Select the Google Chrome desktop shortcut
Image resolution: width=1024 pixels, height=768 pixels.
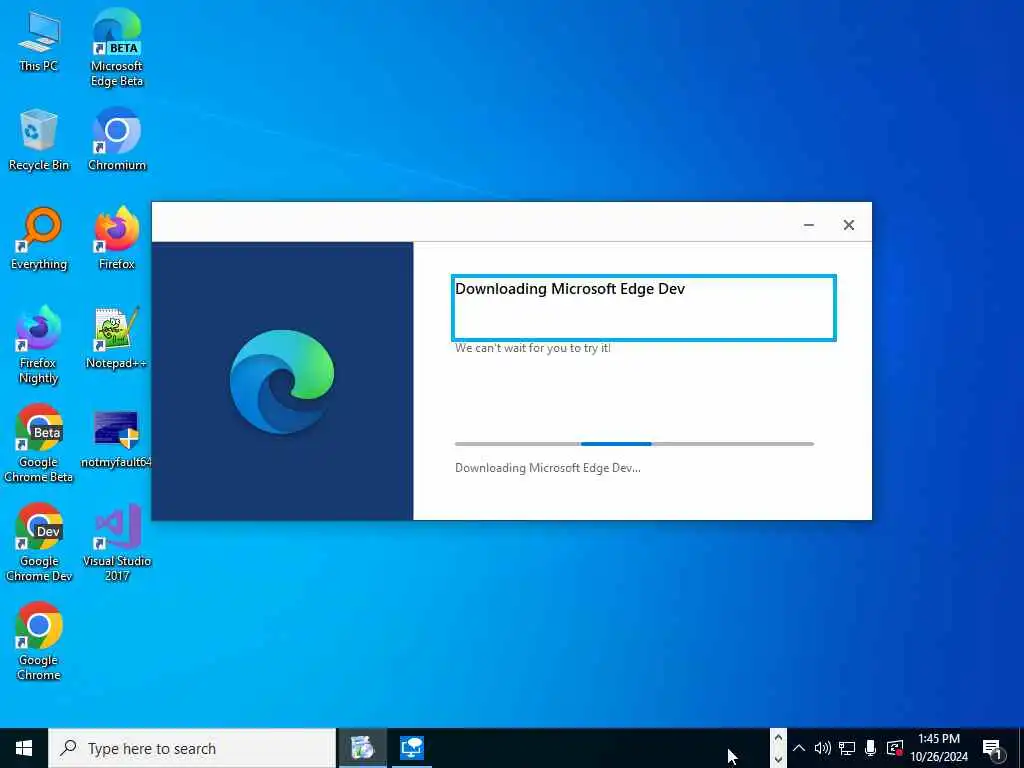click(x=39, y=642)
